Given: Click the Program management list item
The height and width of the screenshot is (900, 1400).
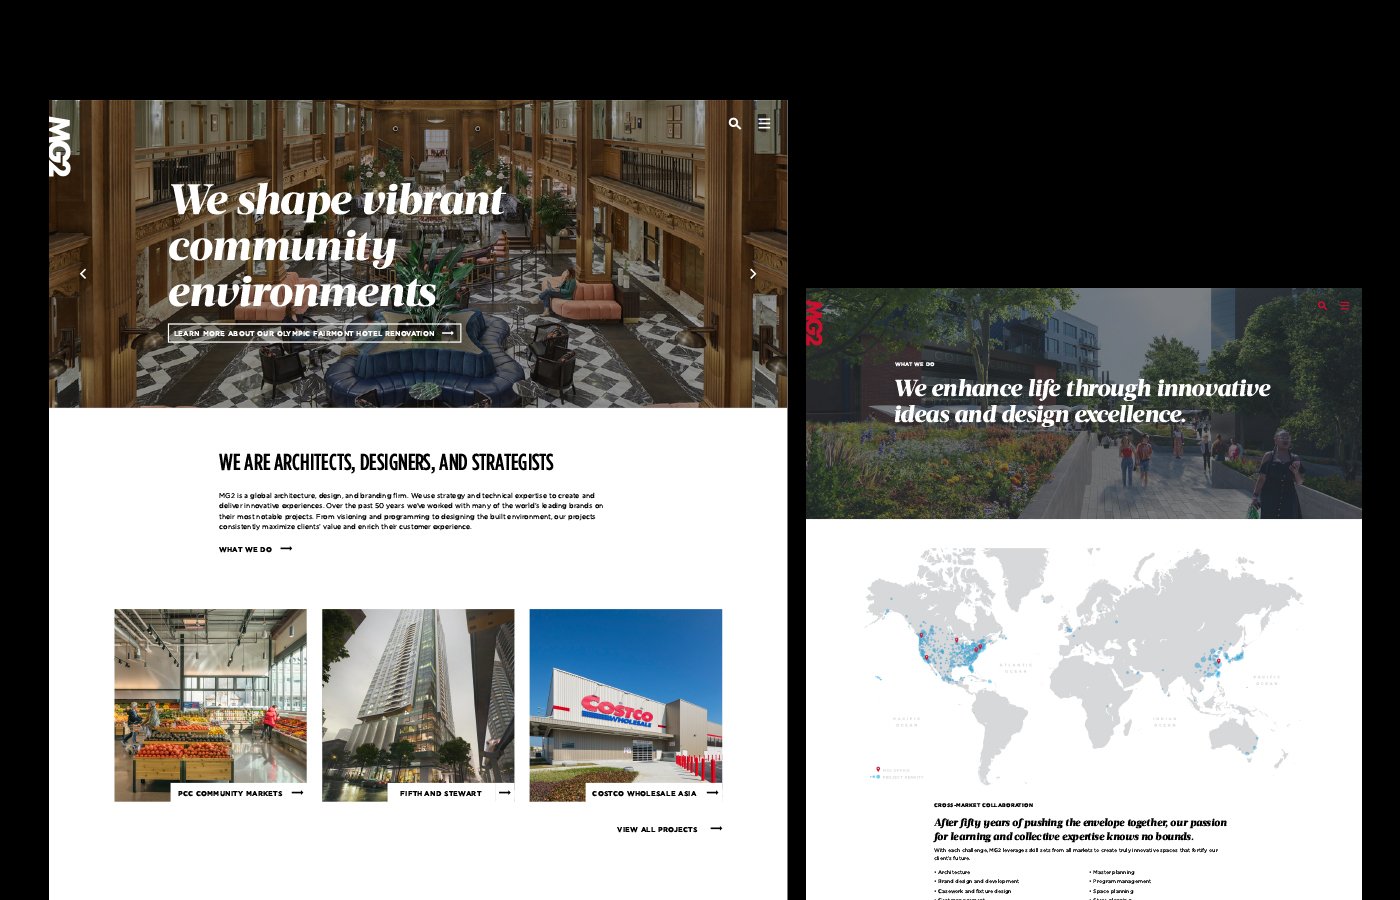Looking at the screenshot, I should (1120, 881).
